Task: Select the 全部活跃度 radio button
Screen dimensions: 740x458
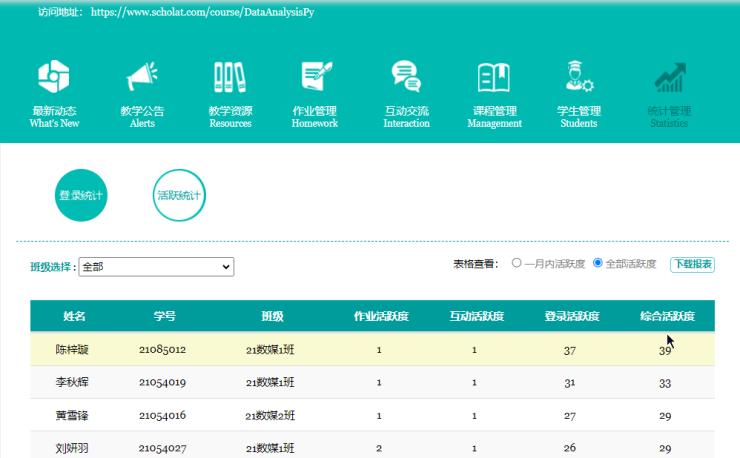Action: pos(598,264)
